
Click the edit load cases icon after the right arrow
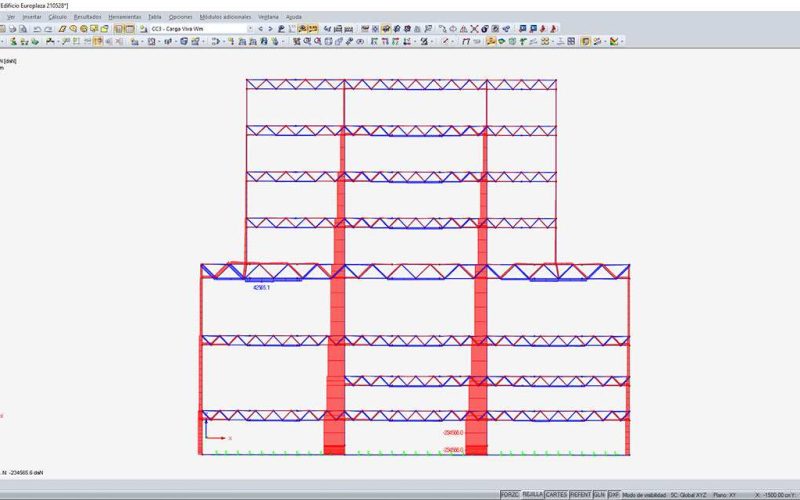tap(281, 29)
